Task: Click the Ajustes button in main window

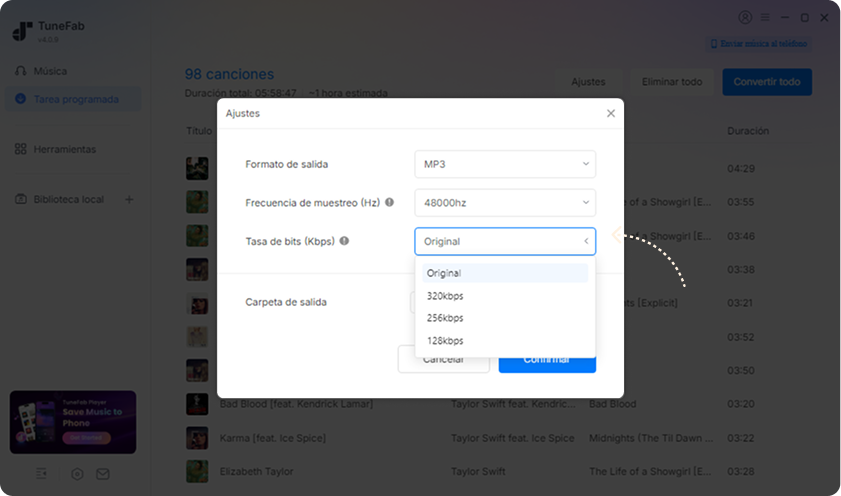Action: [x=588, y=82]
